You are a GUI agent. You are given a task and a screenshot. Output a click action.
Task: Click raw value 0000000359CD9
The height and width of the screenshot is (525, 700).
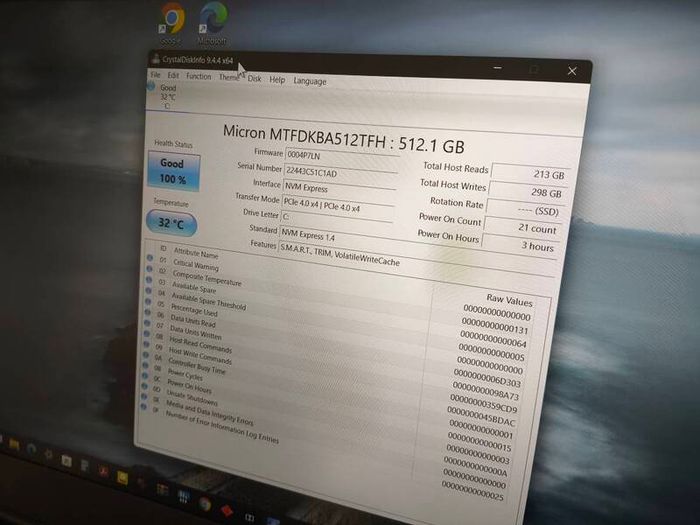(483, 403)
